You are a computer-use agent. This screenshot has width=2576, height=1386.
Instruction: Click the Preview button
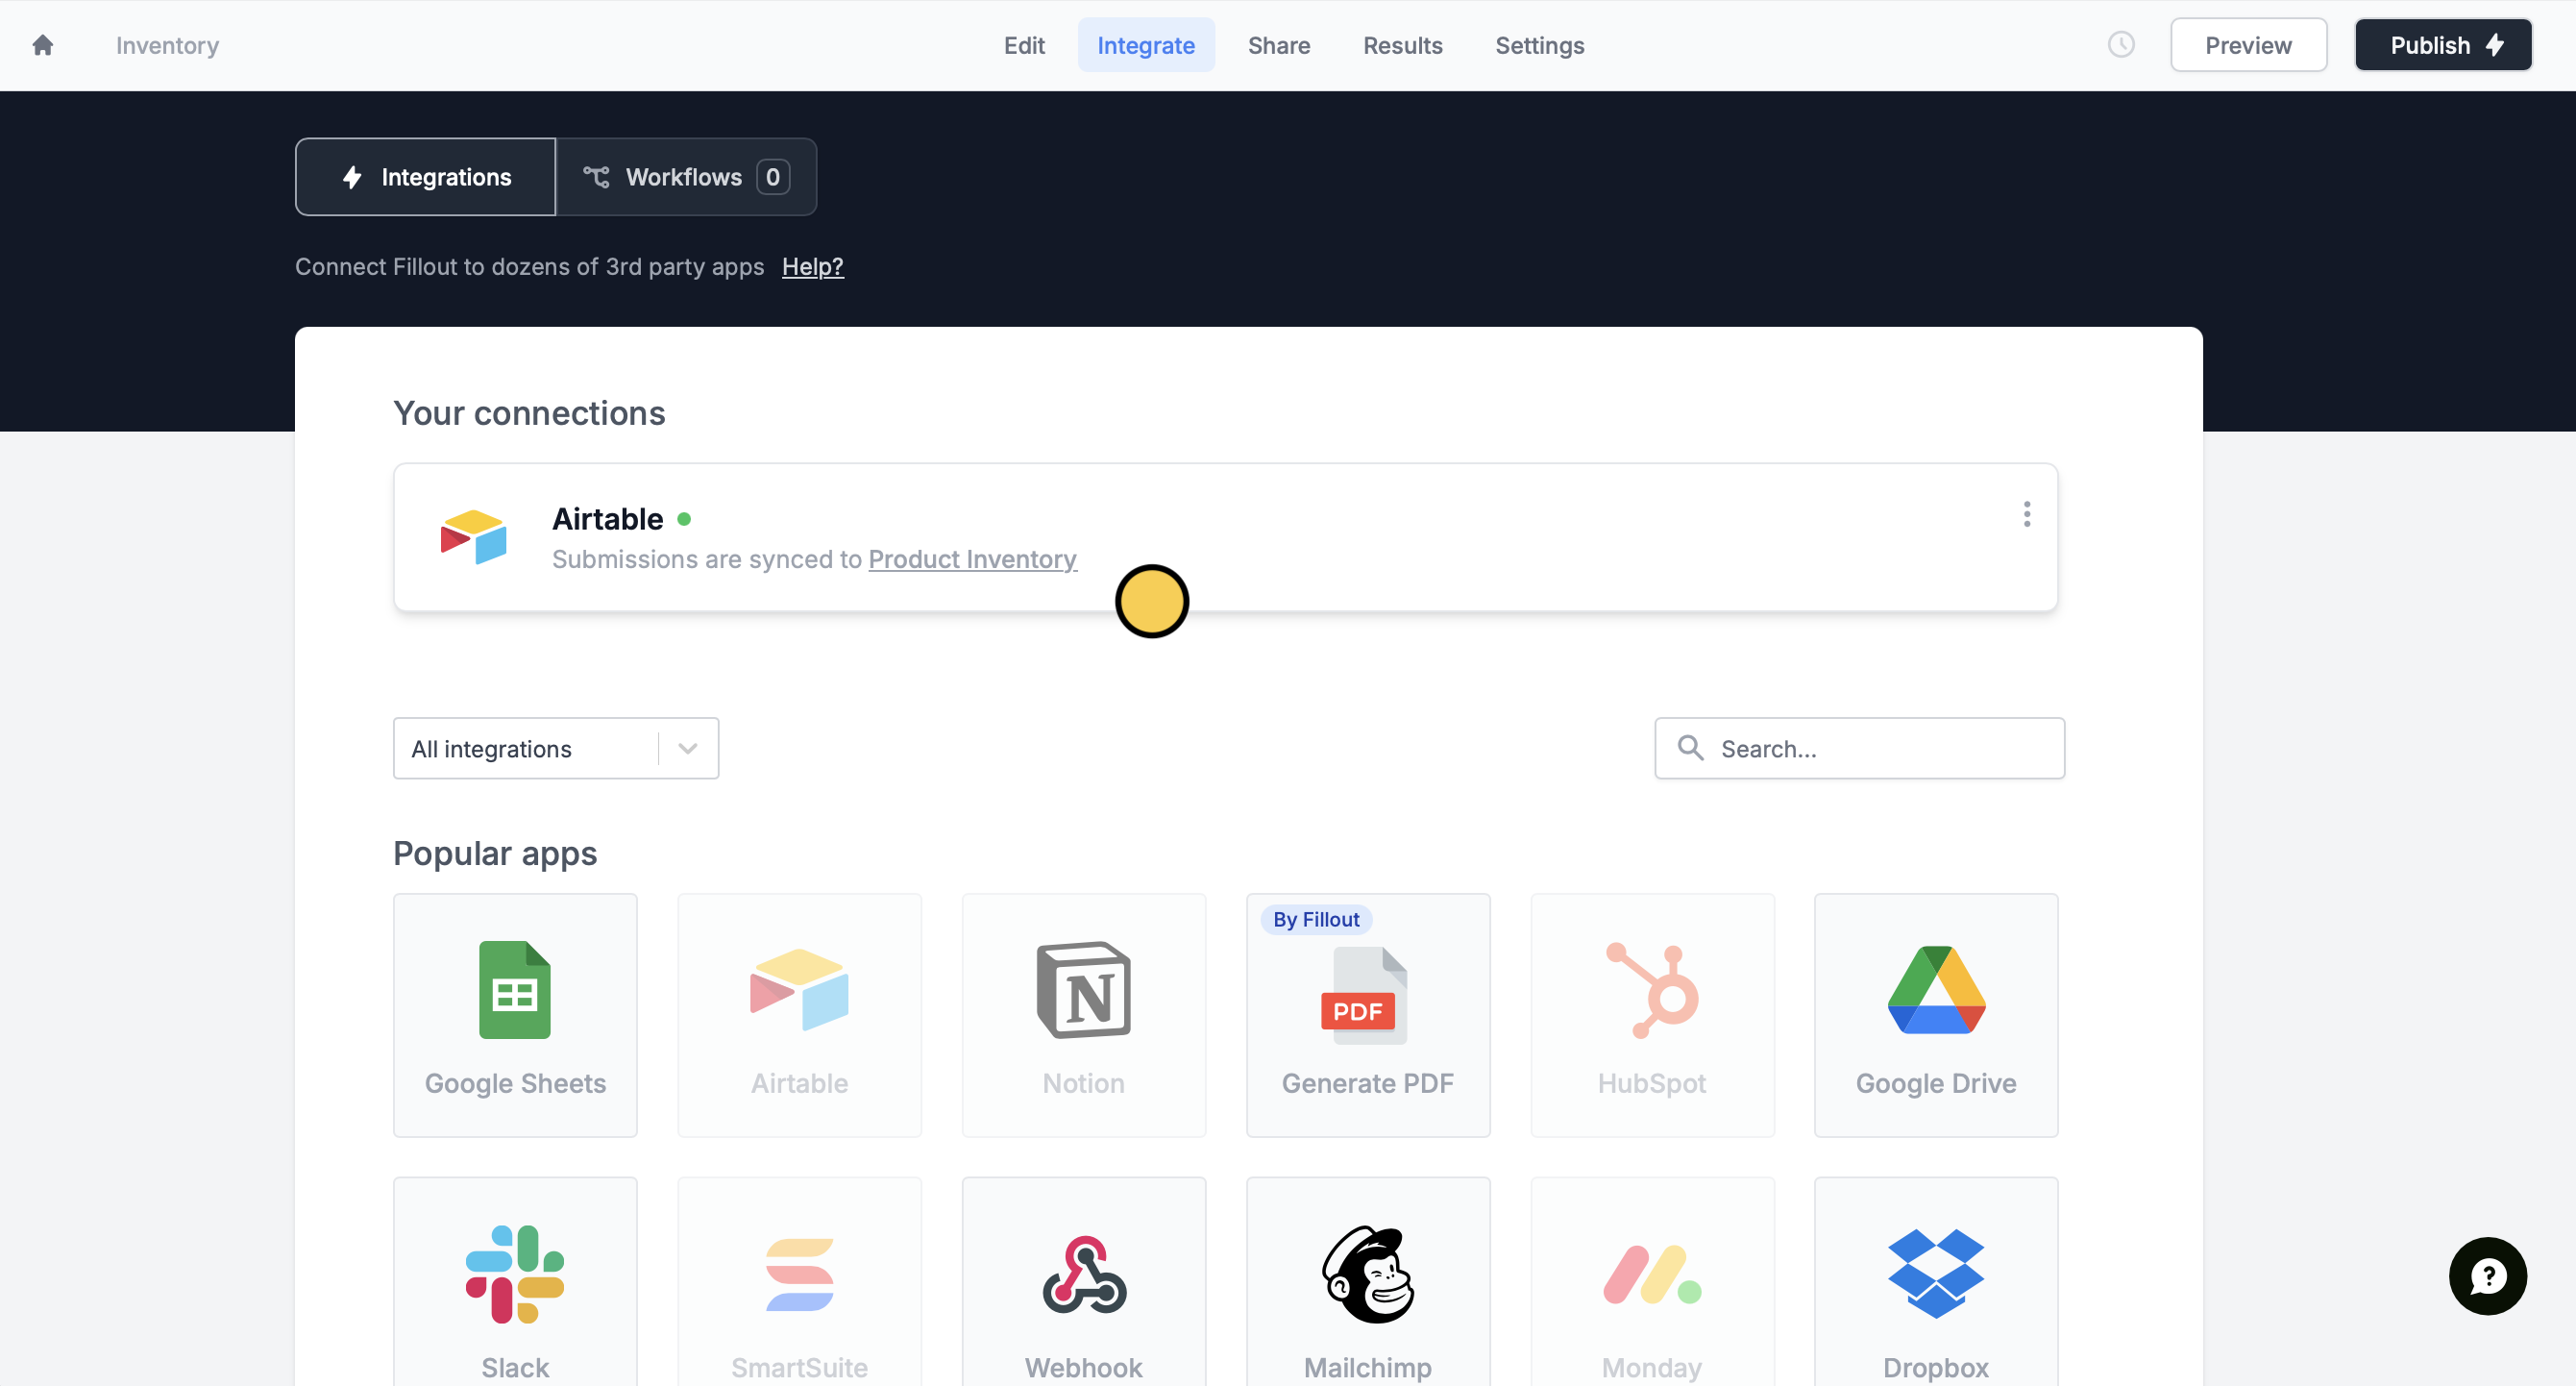click(x=2248, y=45)
